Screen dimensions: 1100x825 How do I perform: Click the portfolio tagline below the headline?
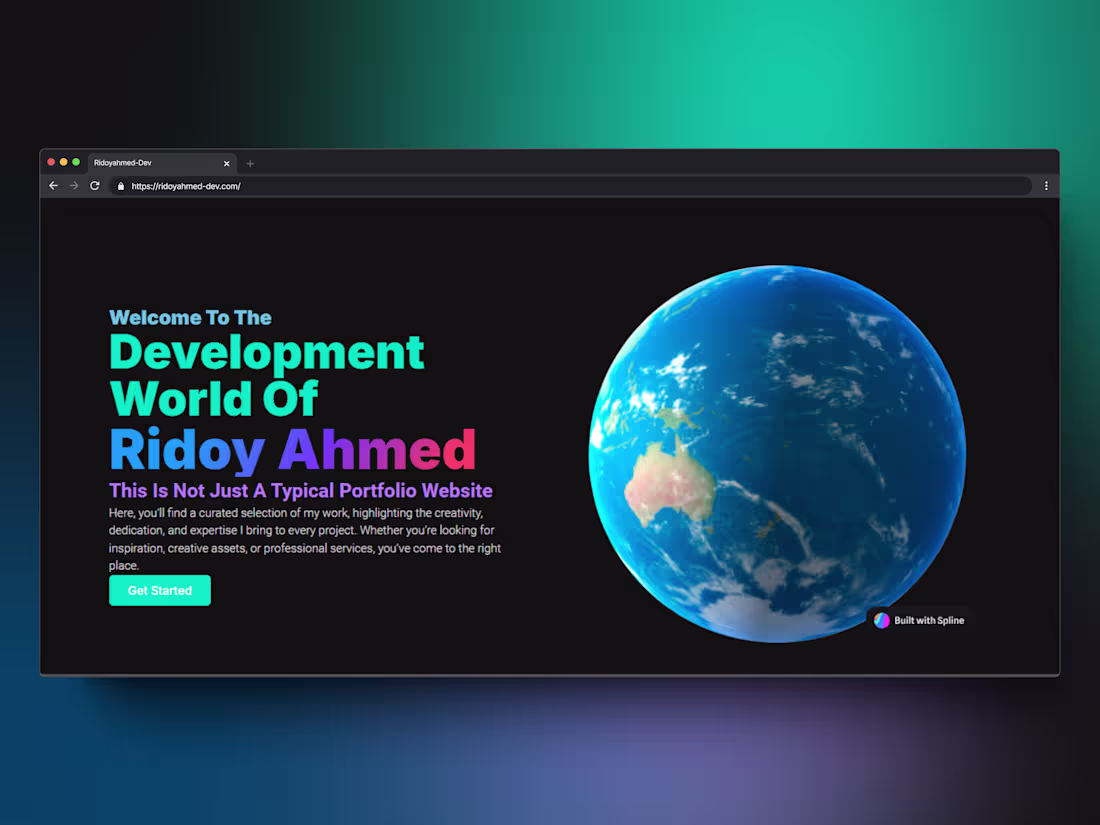tap(300, 490)
